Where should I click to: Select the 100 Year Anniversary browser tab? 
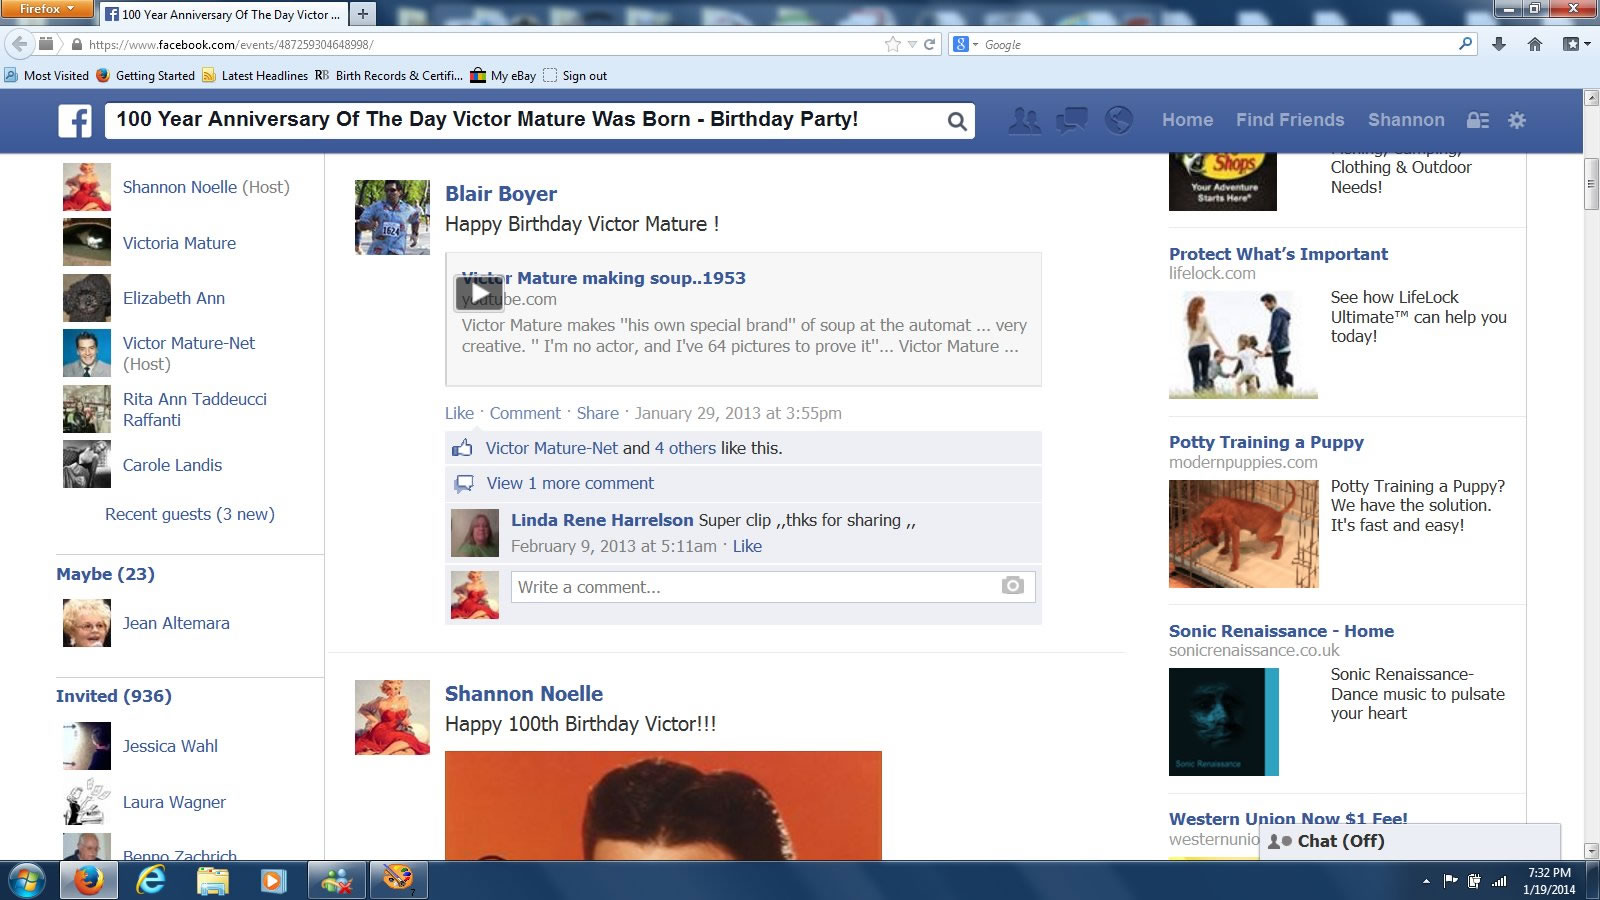[223, 14]
